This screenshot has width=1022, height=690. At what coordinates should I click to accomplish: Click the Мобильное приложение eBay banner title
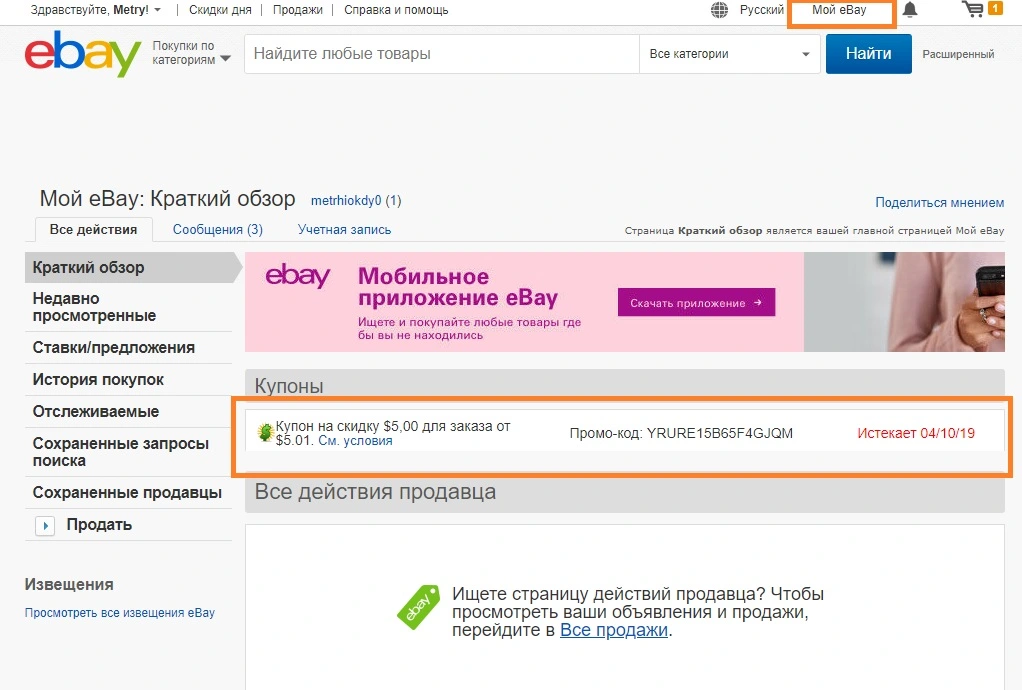click(x=458, y=287)
